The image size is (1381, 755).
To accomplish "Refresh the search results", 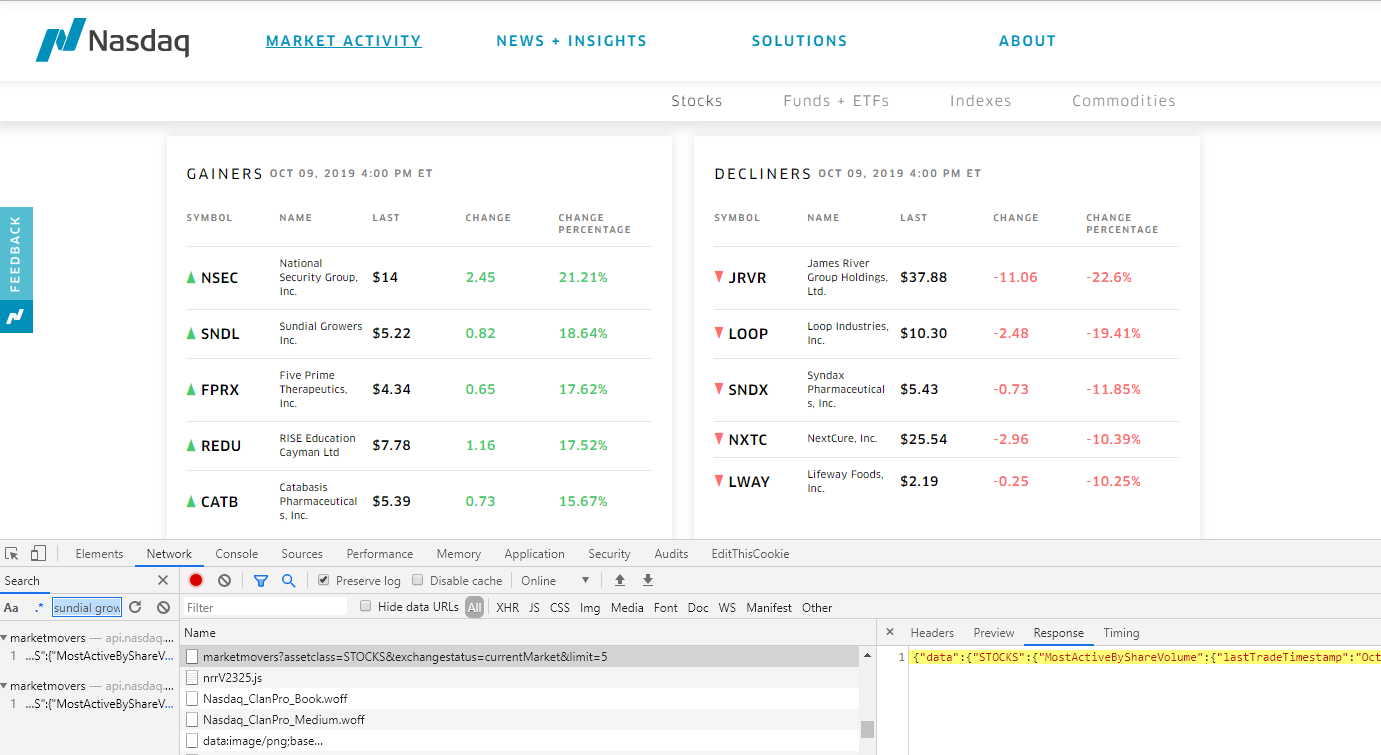I will click(x=135, y=607).
